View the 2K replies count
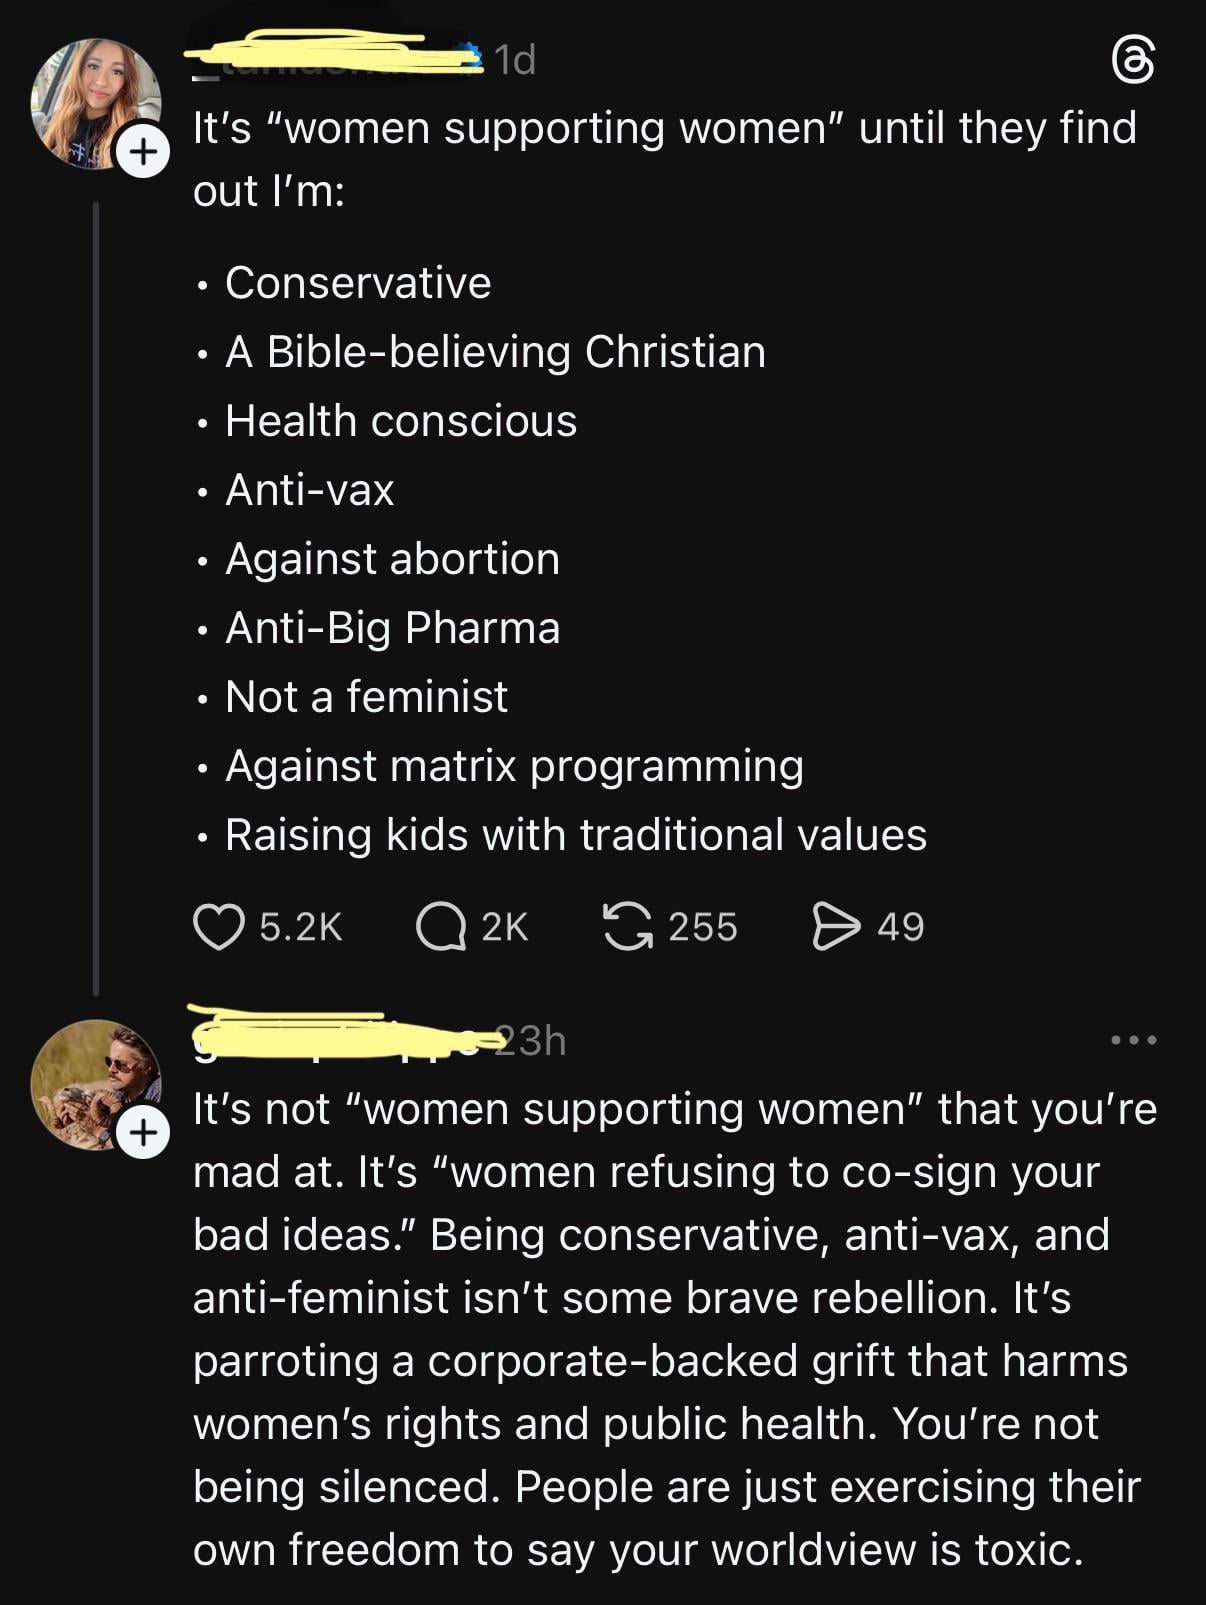Image resolution: width=1206 pixels, height=1605 pixels. (504, 927)
